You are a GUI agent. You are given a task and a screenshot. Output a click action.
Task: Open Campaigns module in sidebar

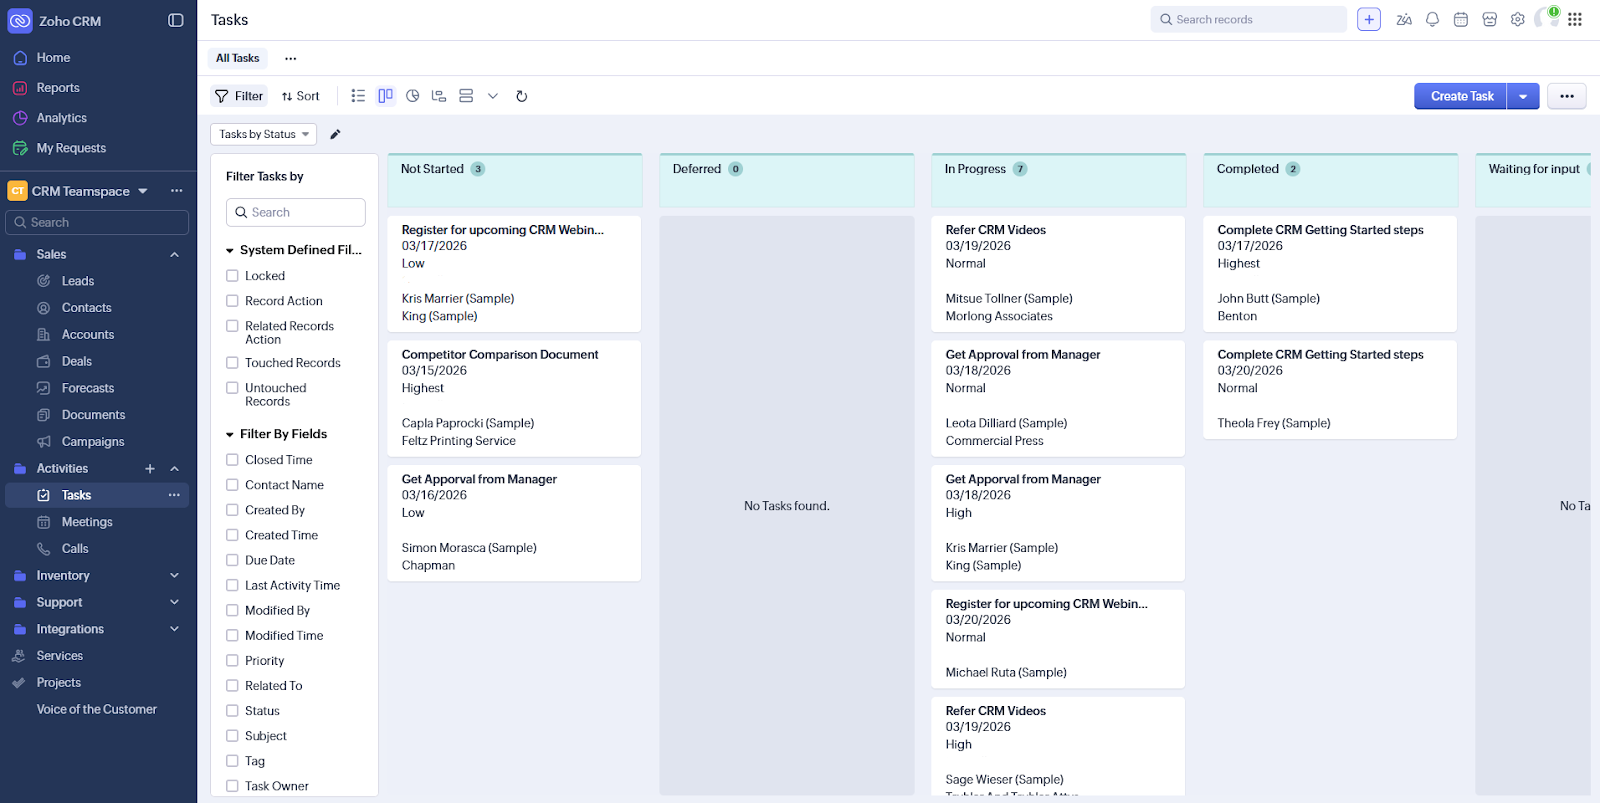(x=93, y=442)
